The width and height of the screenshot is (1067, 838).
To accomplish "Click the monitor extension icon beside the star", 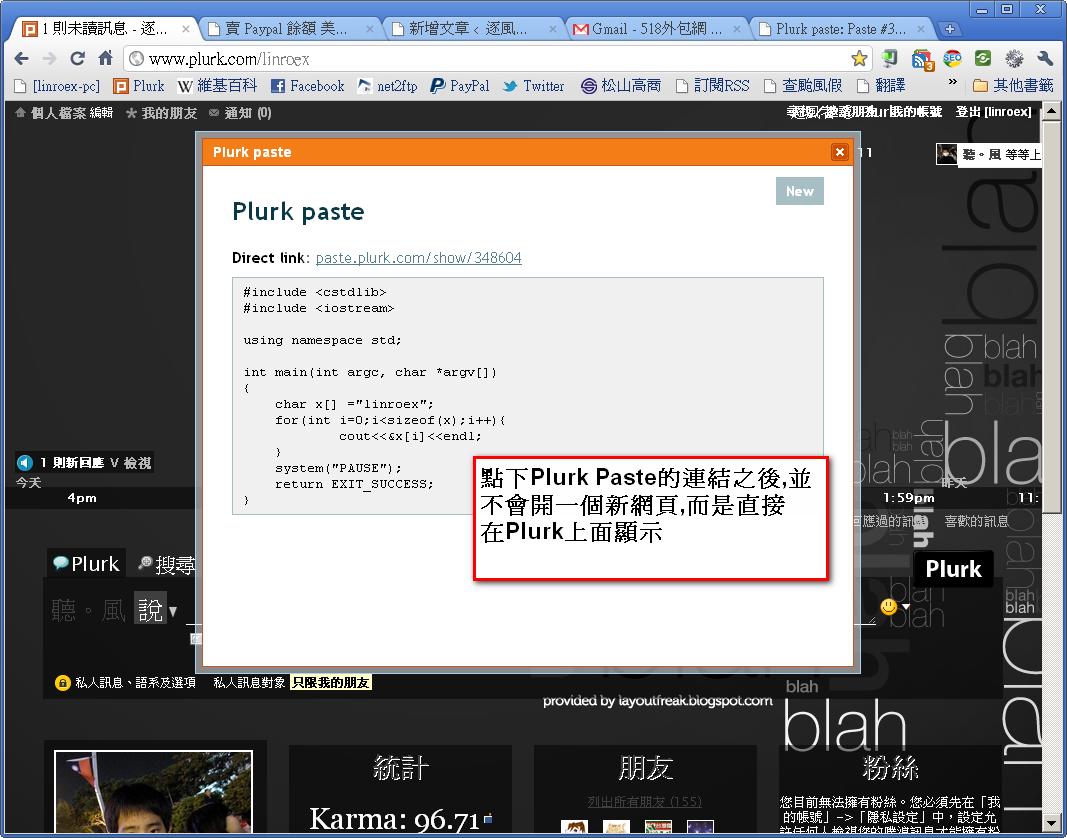I will pos(889,59).
